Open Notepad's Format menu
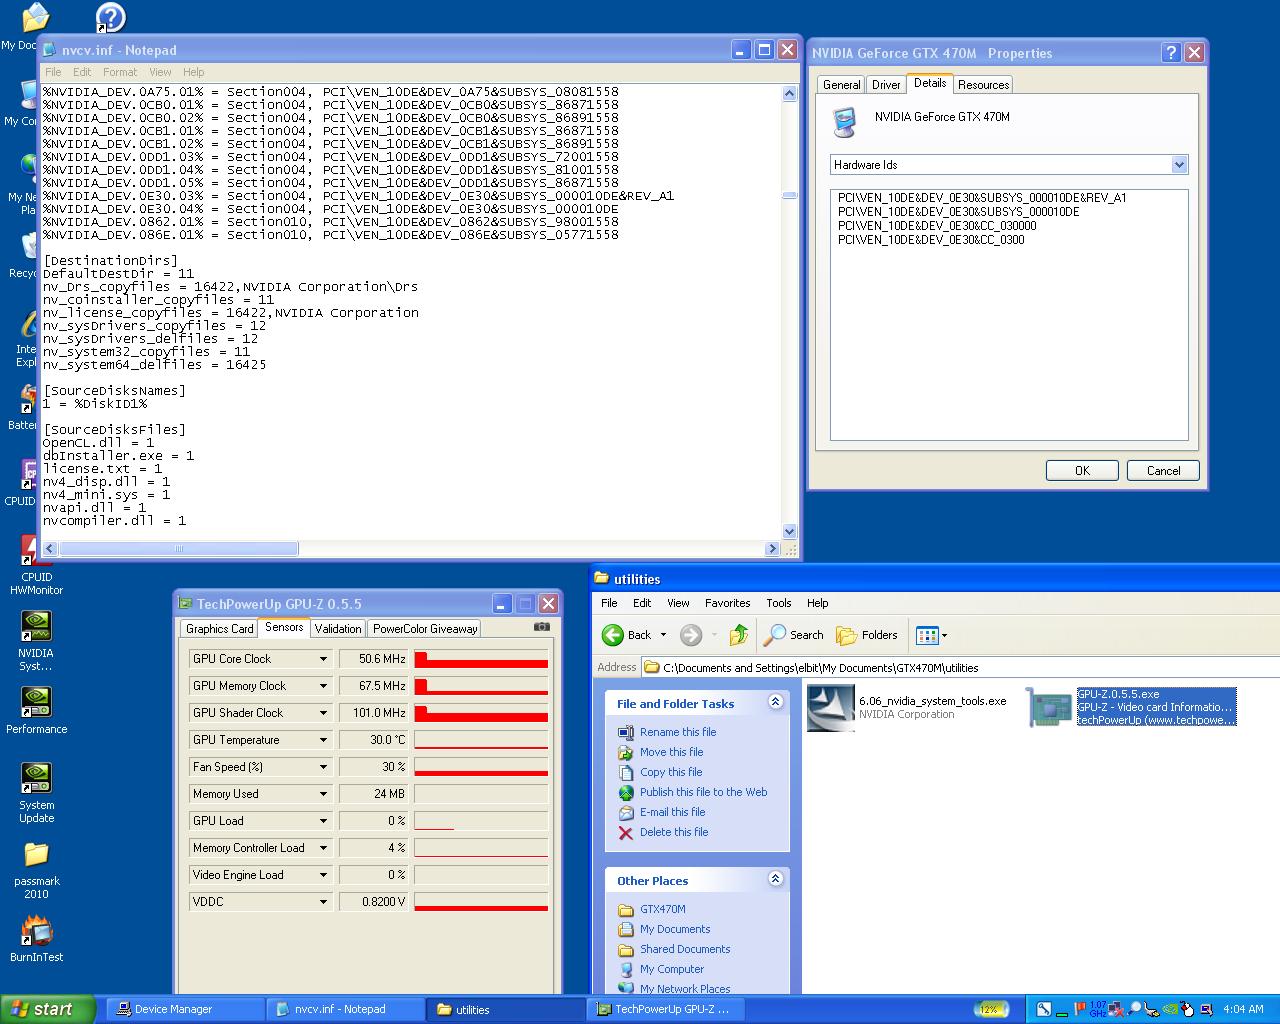The image size is (1280, 1024). 120,72
